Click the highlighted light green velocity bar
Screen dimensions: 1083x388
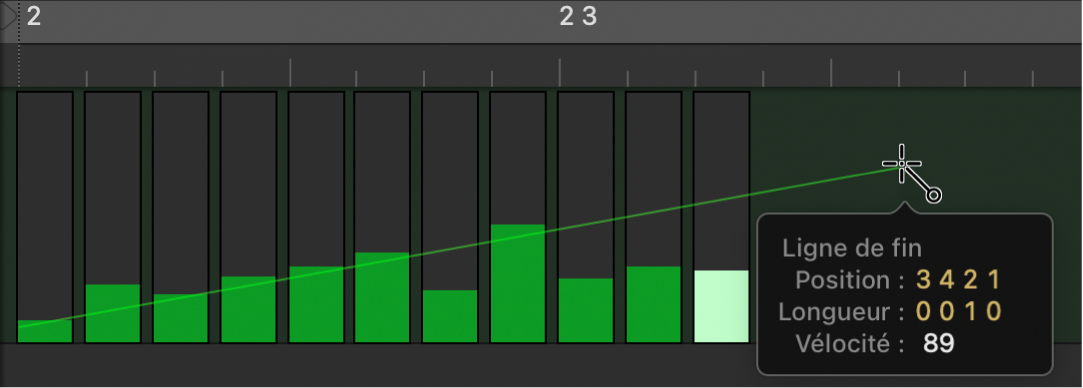coord(721,307)
